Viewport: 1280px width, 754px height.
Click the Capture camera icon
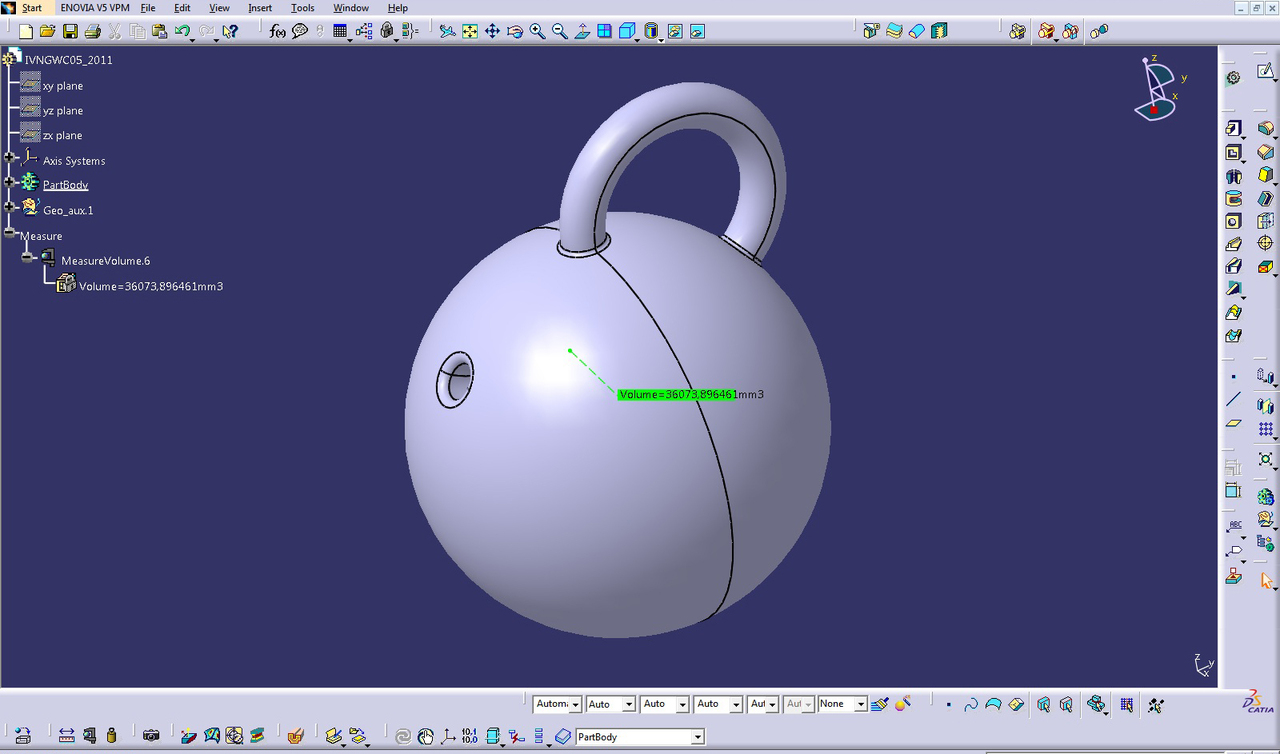151,736
